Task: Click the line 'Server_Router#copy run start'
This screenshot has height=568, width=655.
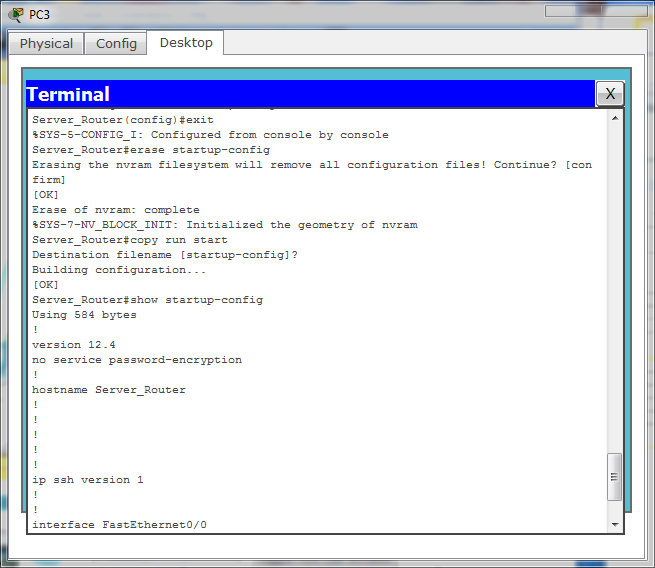Action: 130,240
